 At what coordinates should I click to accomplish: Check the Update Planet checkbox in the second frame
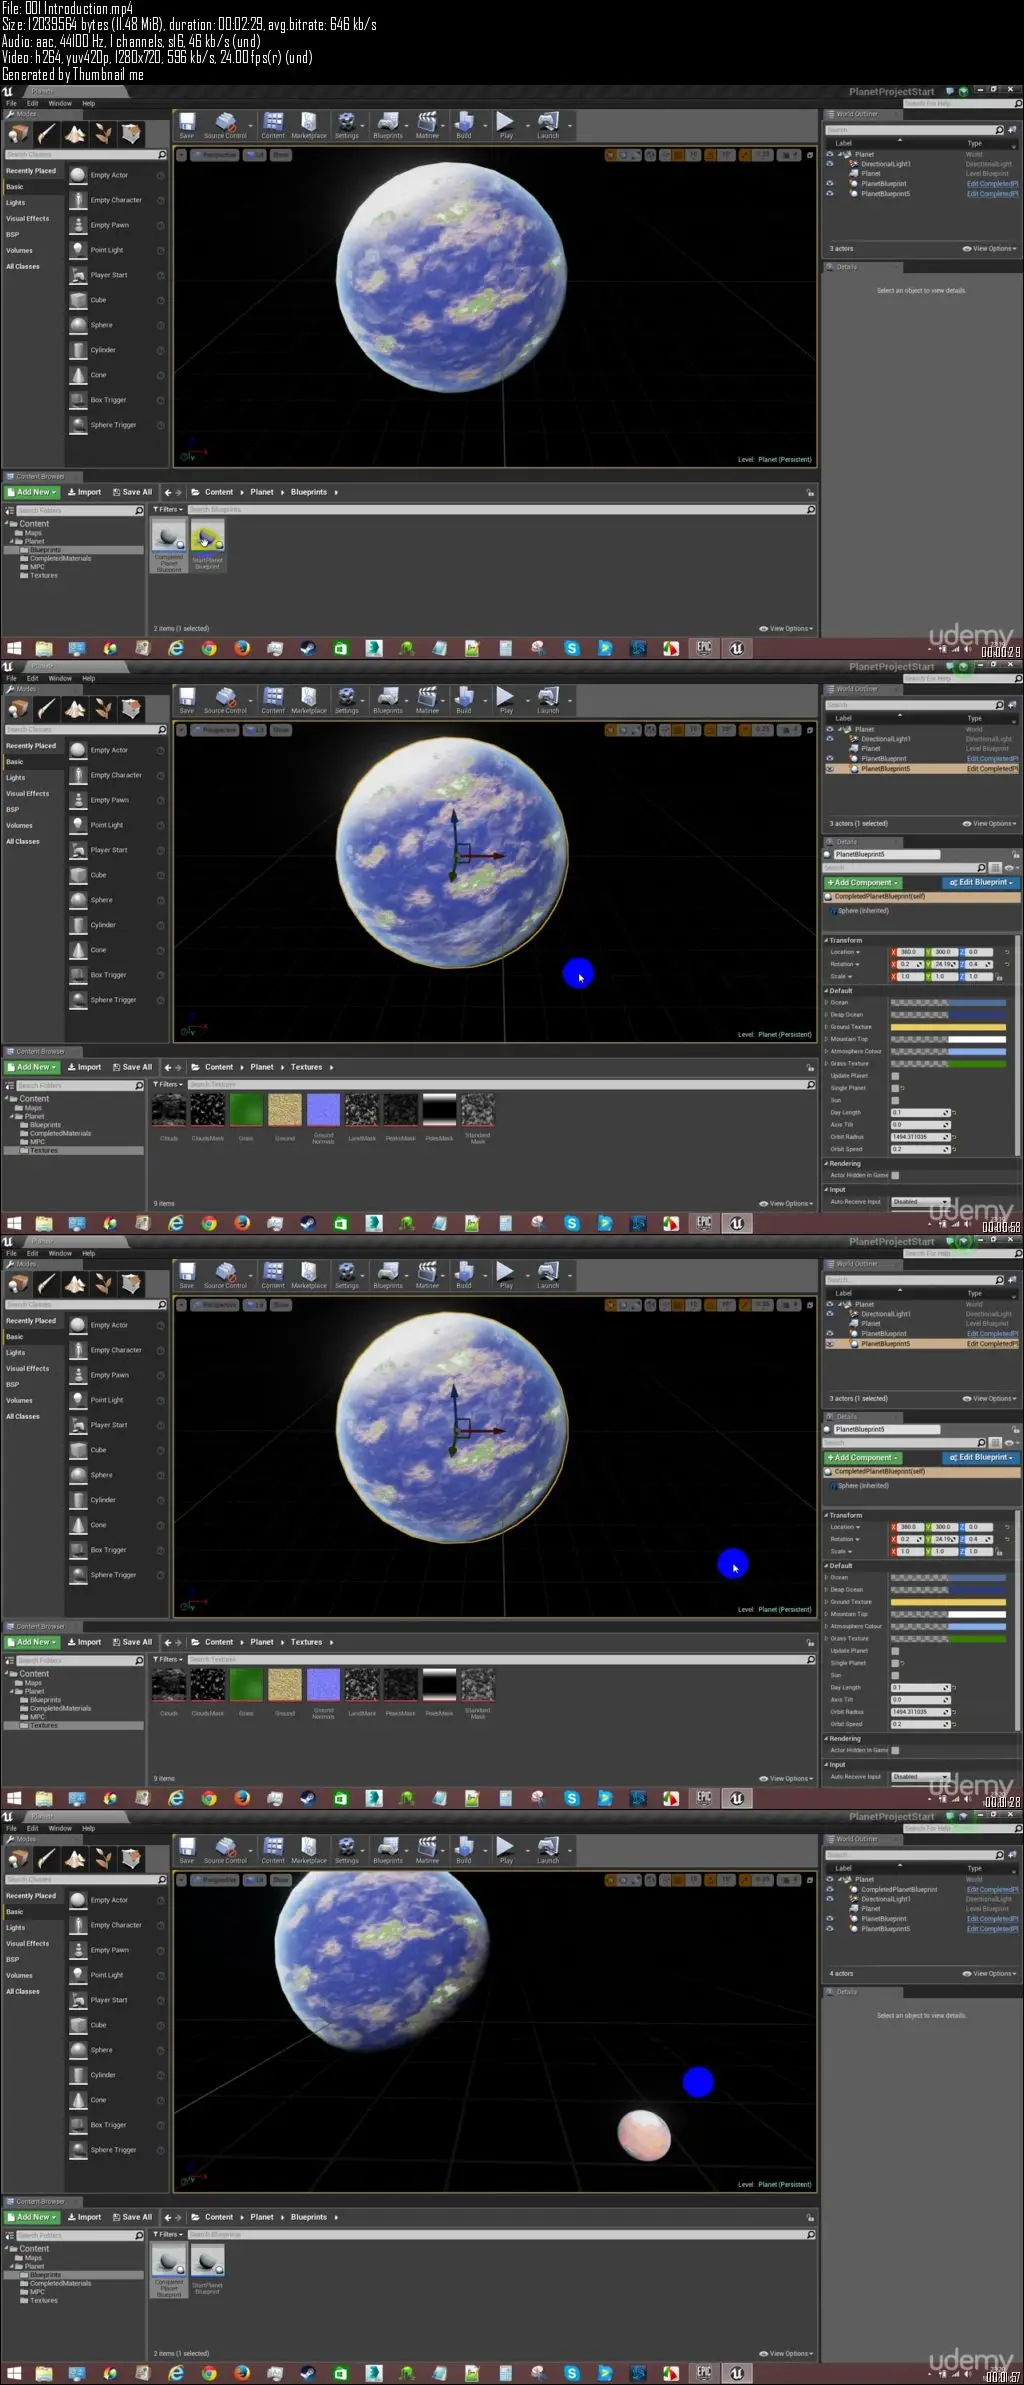tap(895, 1076)
